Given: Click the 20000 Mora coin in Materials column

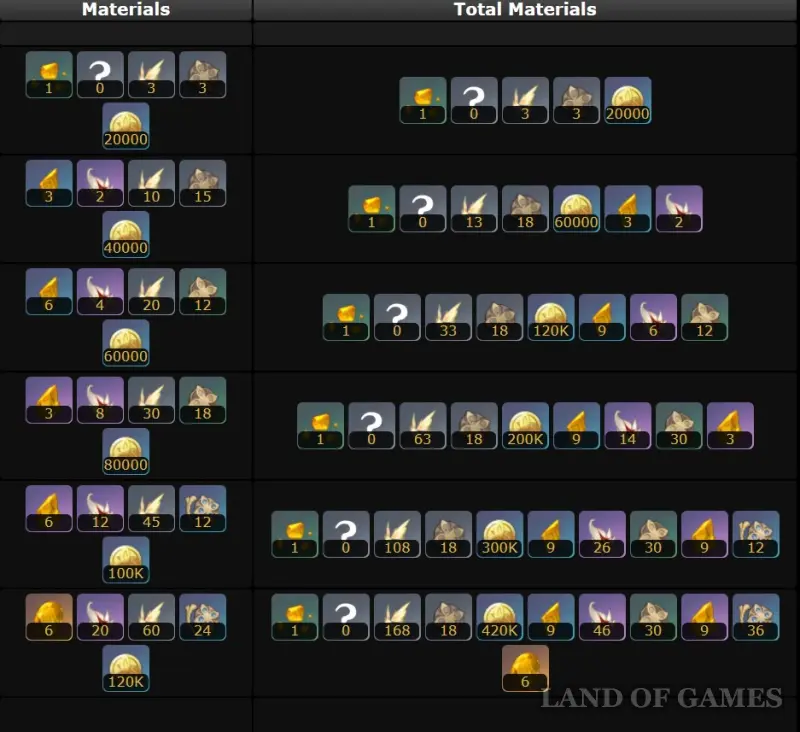Looking at the screenshot, I should pos(126,126).
